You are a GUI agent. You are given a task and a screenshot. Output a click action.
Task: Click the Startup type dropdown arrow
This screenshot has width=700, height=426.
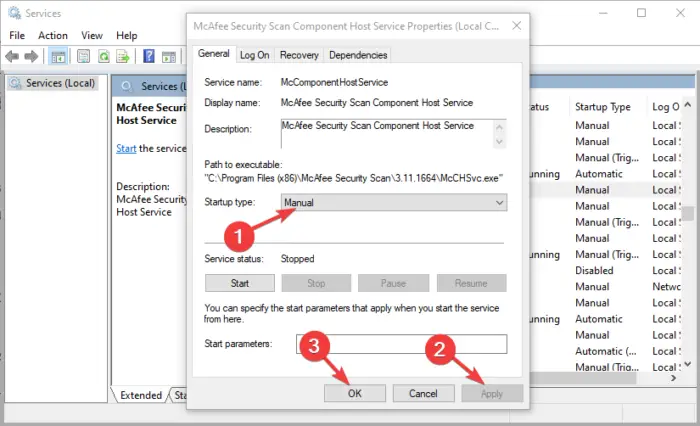[499, 202]
